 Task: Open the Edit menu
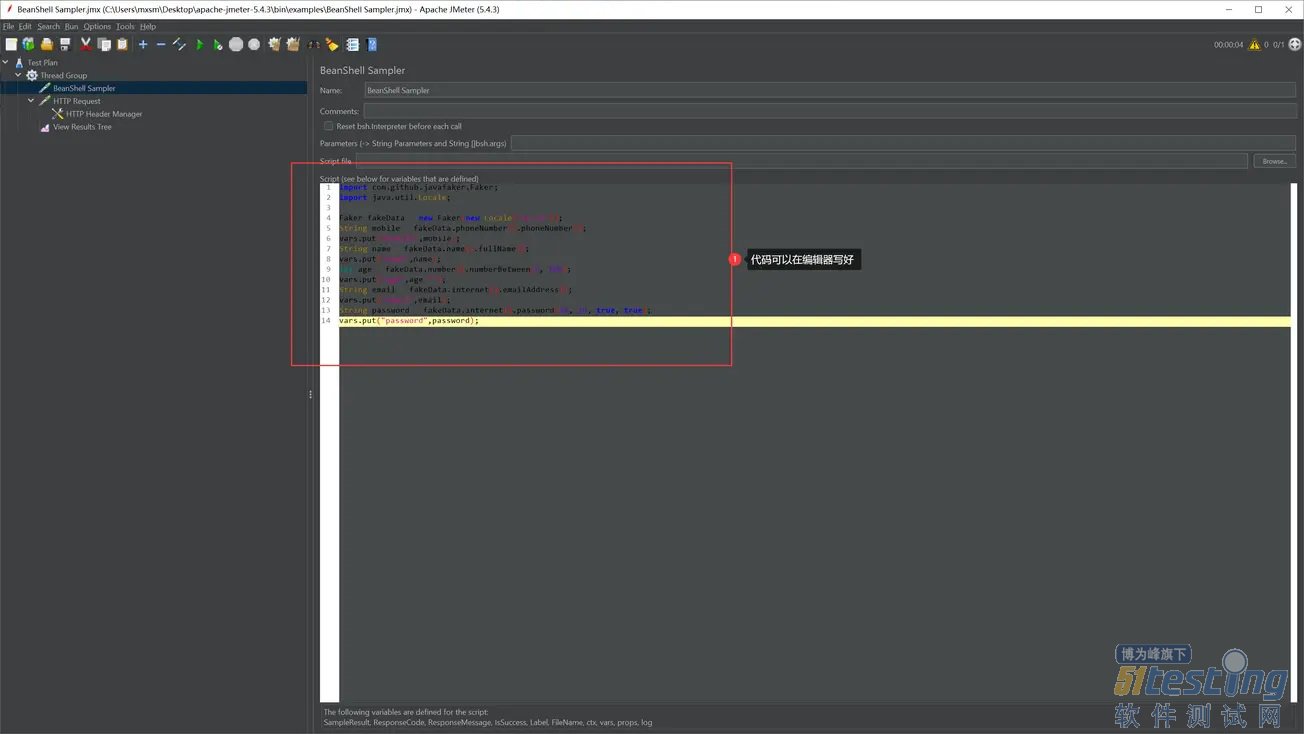pos(25,26)
